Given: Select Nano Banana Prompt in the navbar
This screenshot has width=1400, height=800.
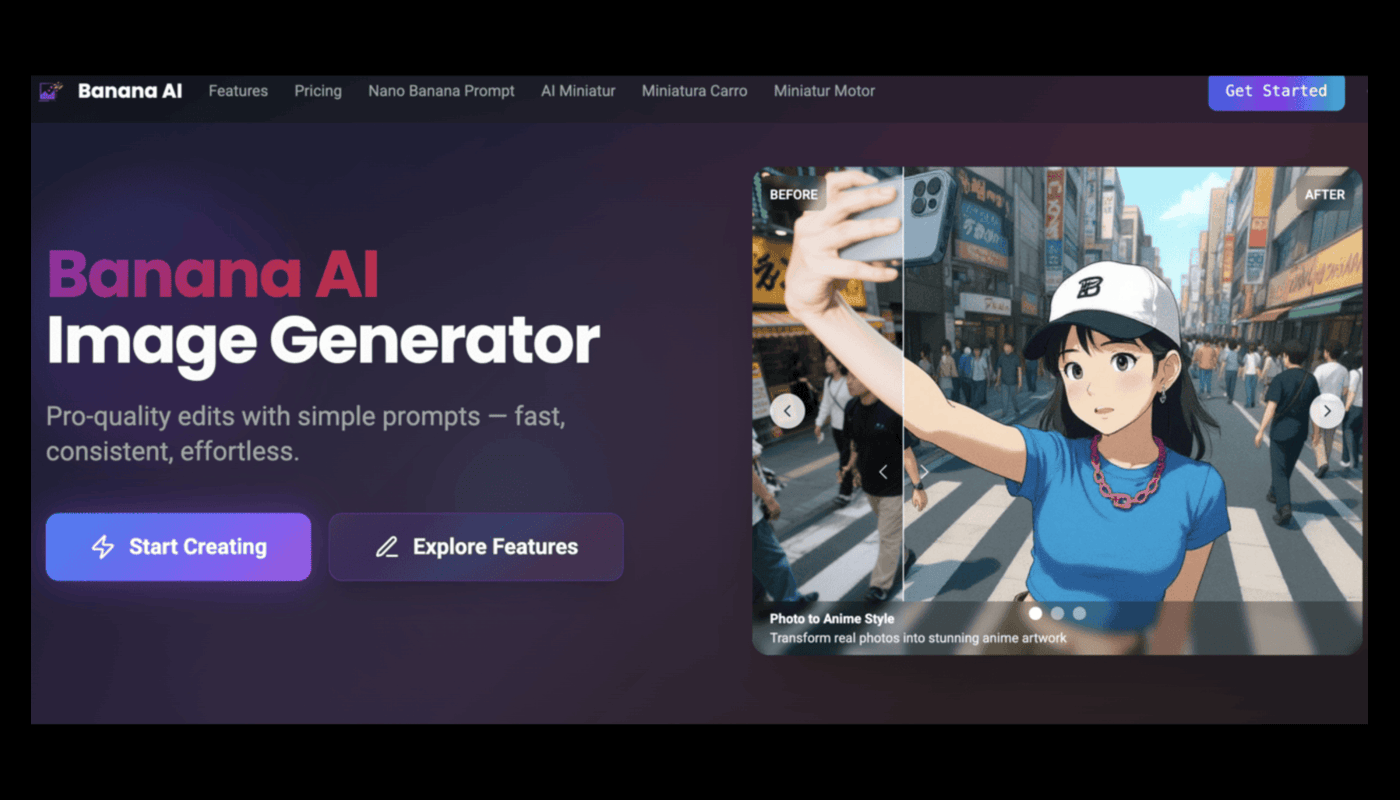Looking at the screenshot, I should (x=441, y=91).
